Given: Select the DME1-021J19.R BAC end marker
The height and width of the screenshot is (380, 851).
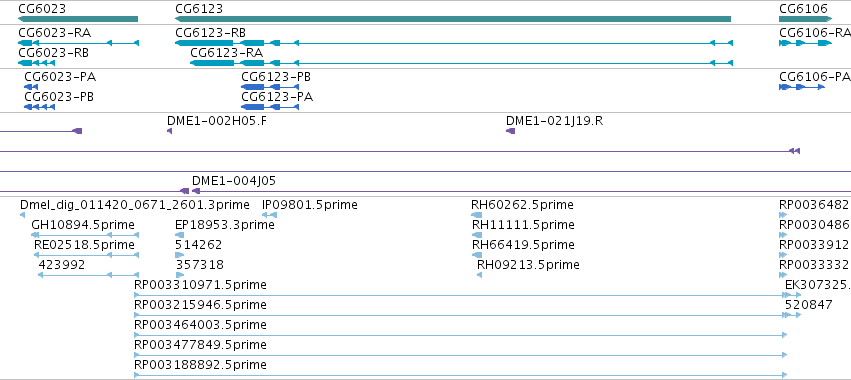Looking at the screenshot, I should (x=510, y=131).
